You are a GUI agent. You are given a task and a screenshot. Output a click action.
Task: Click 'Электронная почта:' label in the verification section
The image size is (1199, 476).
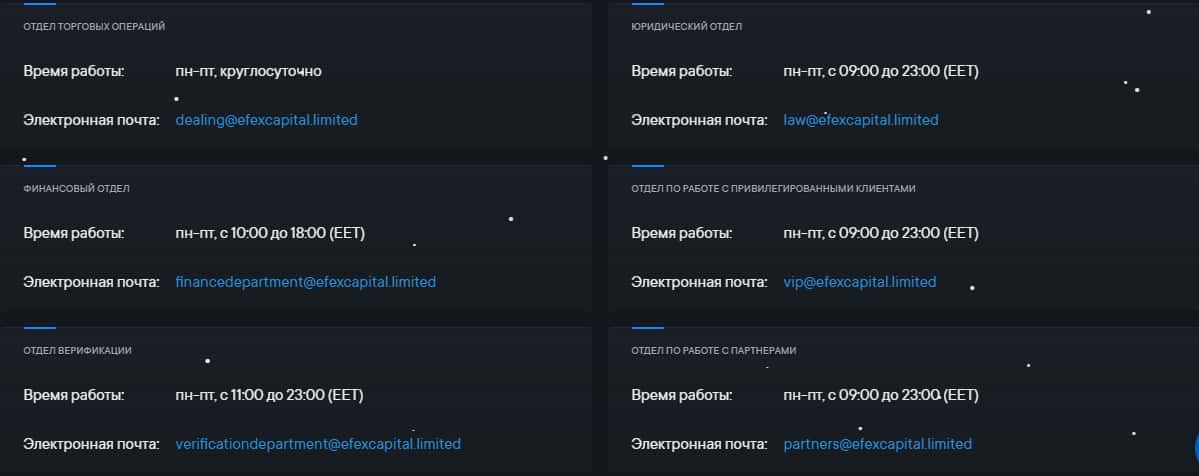pos(91,444)
